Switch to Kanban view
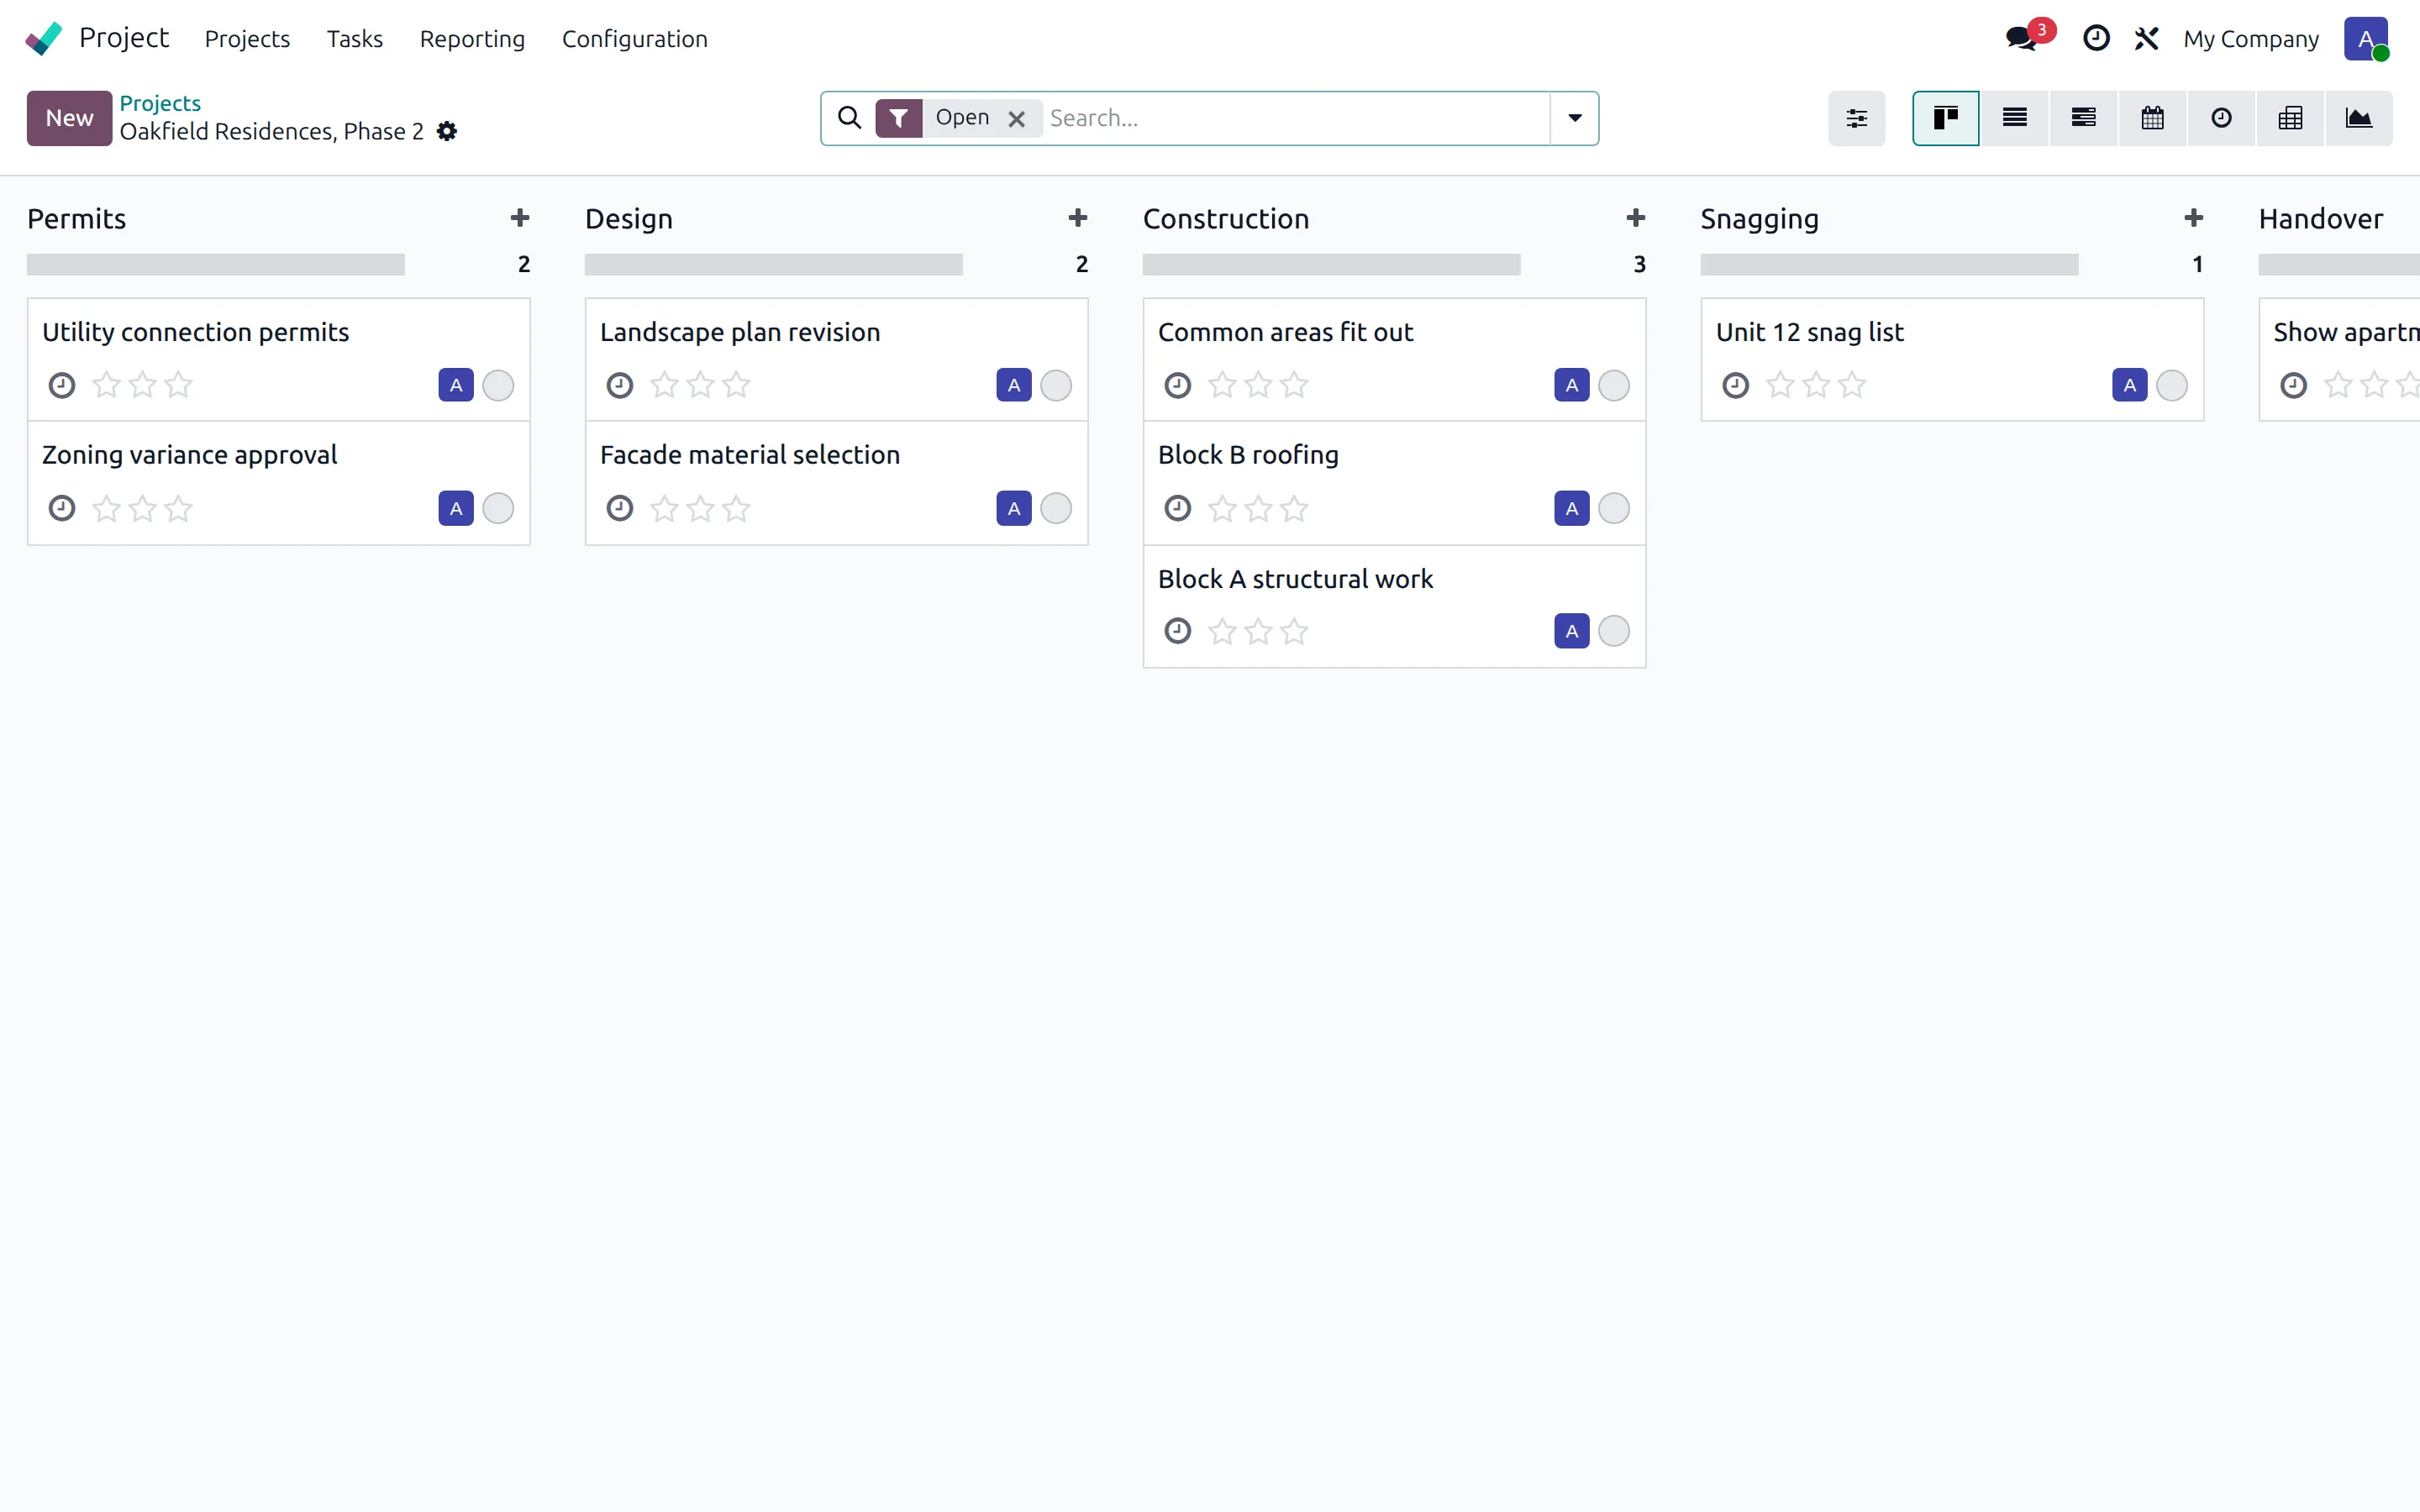Image resolution: width=2420 pixels, height=1512 pixels. click(x=1946, y=118)
